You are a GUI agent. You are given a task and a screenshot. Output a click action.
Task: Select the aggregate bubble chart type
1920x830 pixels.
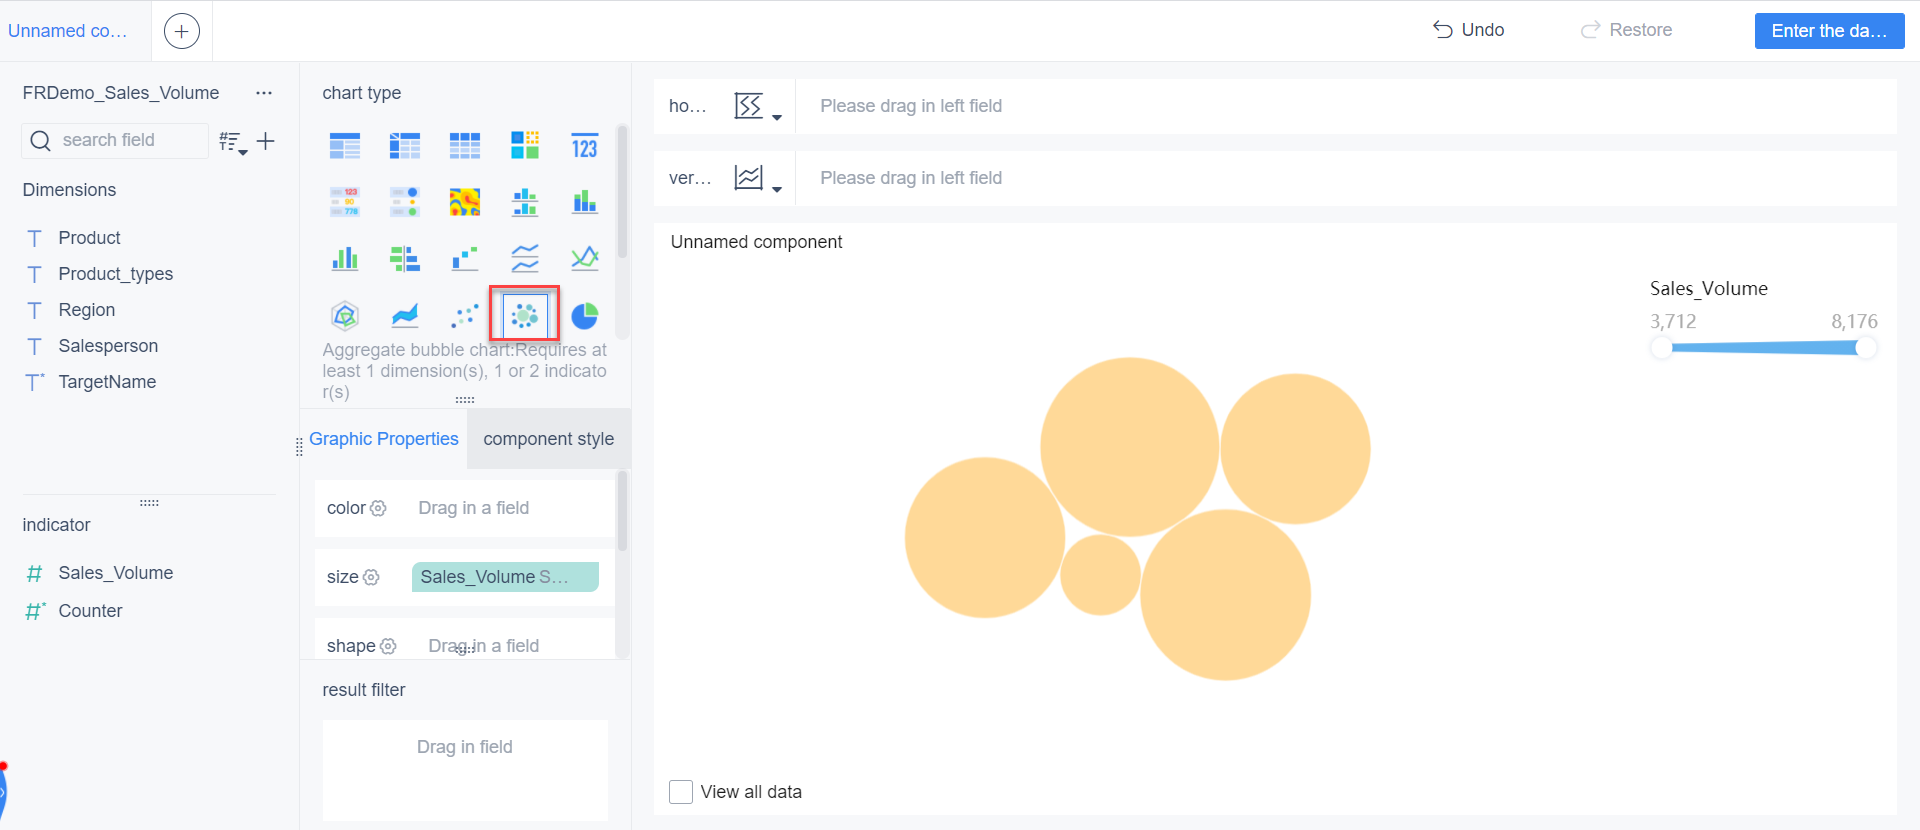(x=525, y=316)
